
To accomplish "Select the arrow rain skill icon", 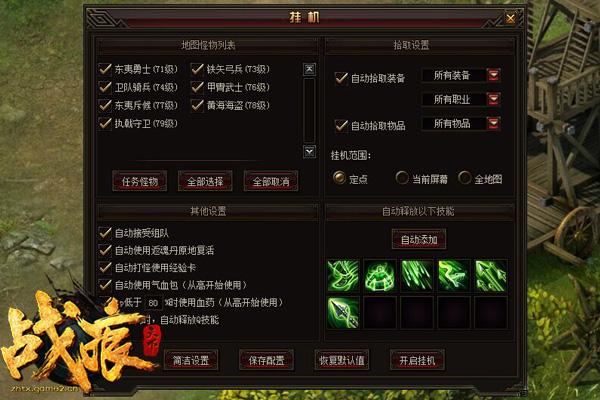I will (x=417, y=276).
